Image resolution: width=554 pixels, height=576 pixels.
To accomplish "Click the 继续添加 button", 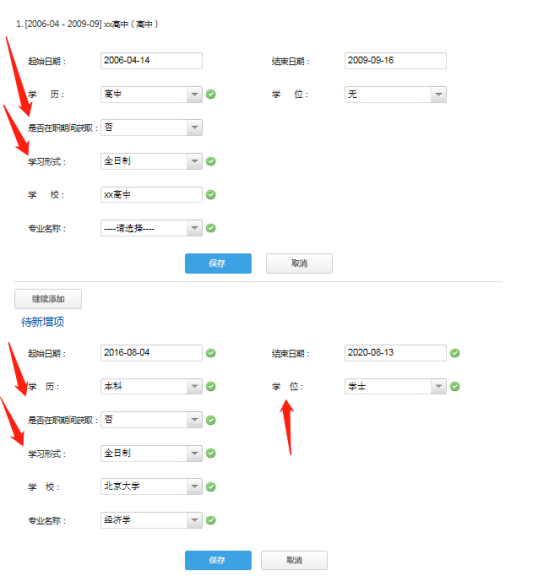I will coord(48,299).
